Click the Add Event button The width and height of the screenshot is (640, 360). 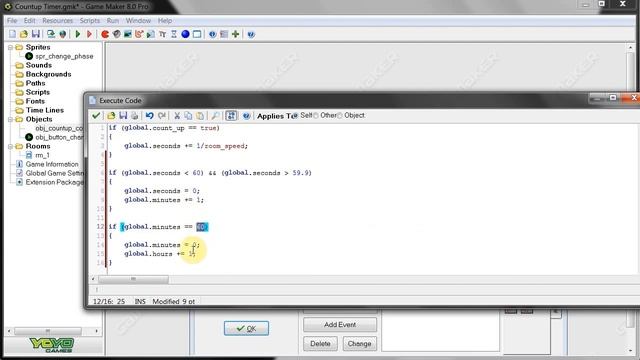tap(340, 324)
